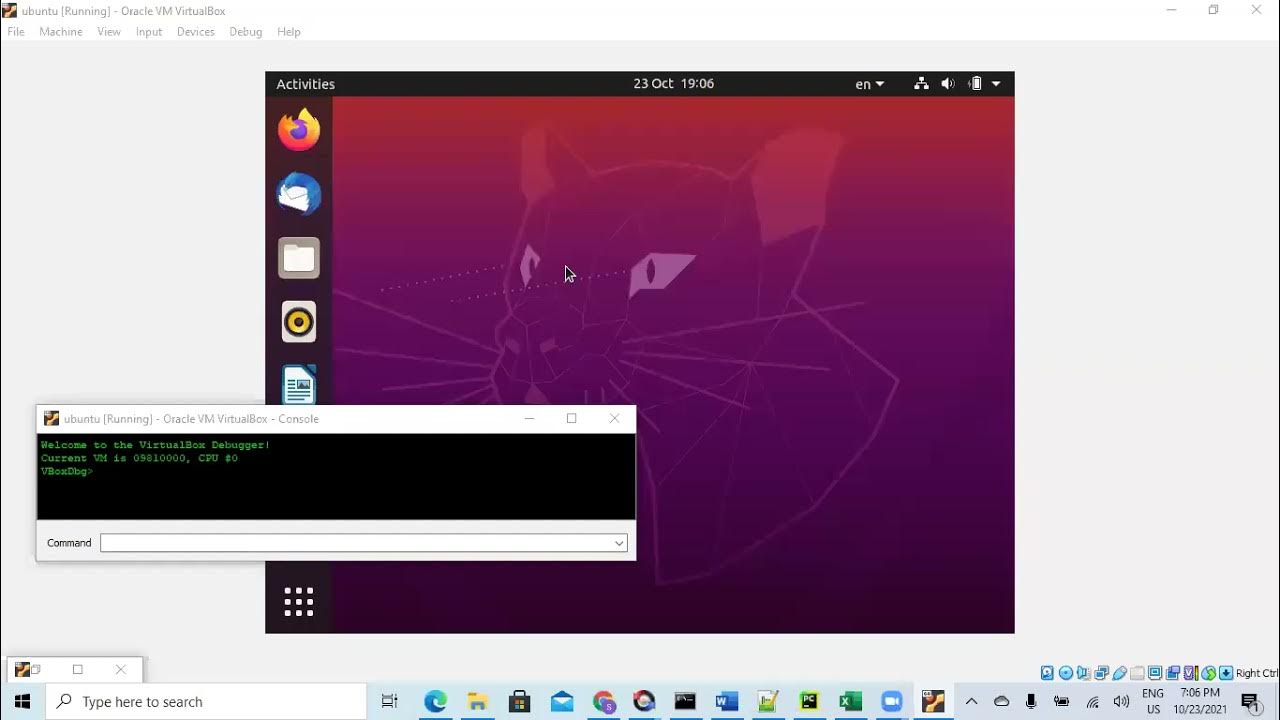The image size is (1280, 720).
Task: Maximize the debugger Console window
Action: click(x=572, y=418)
